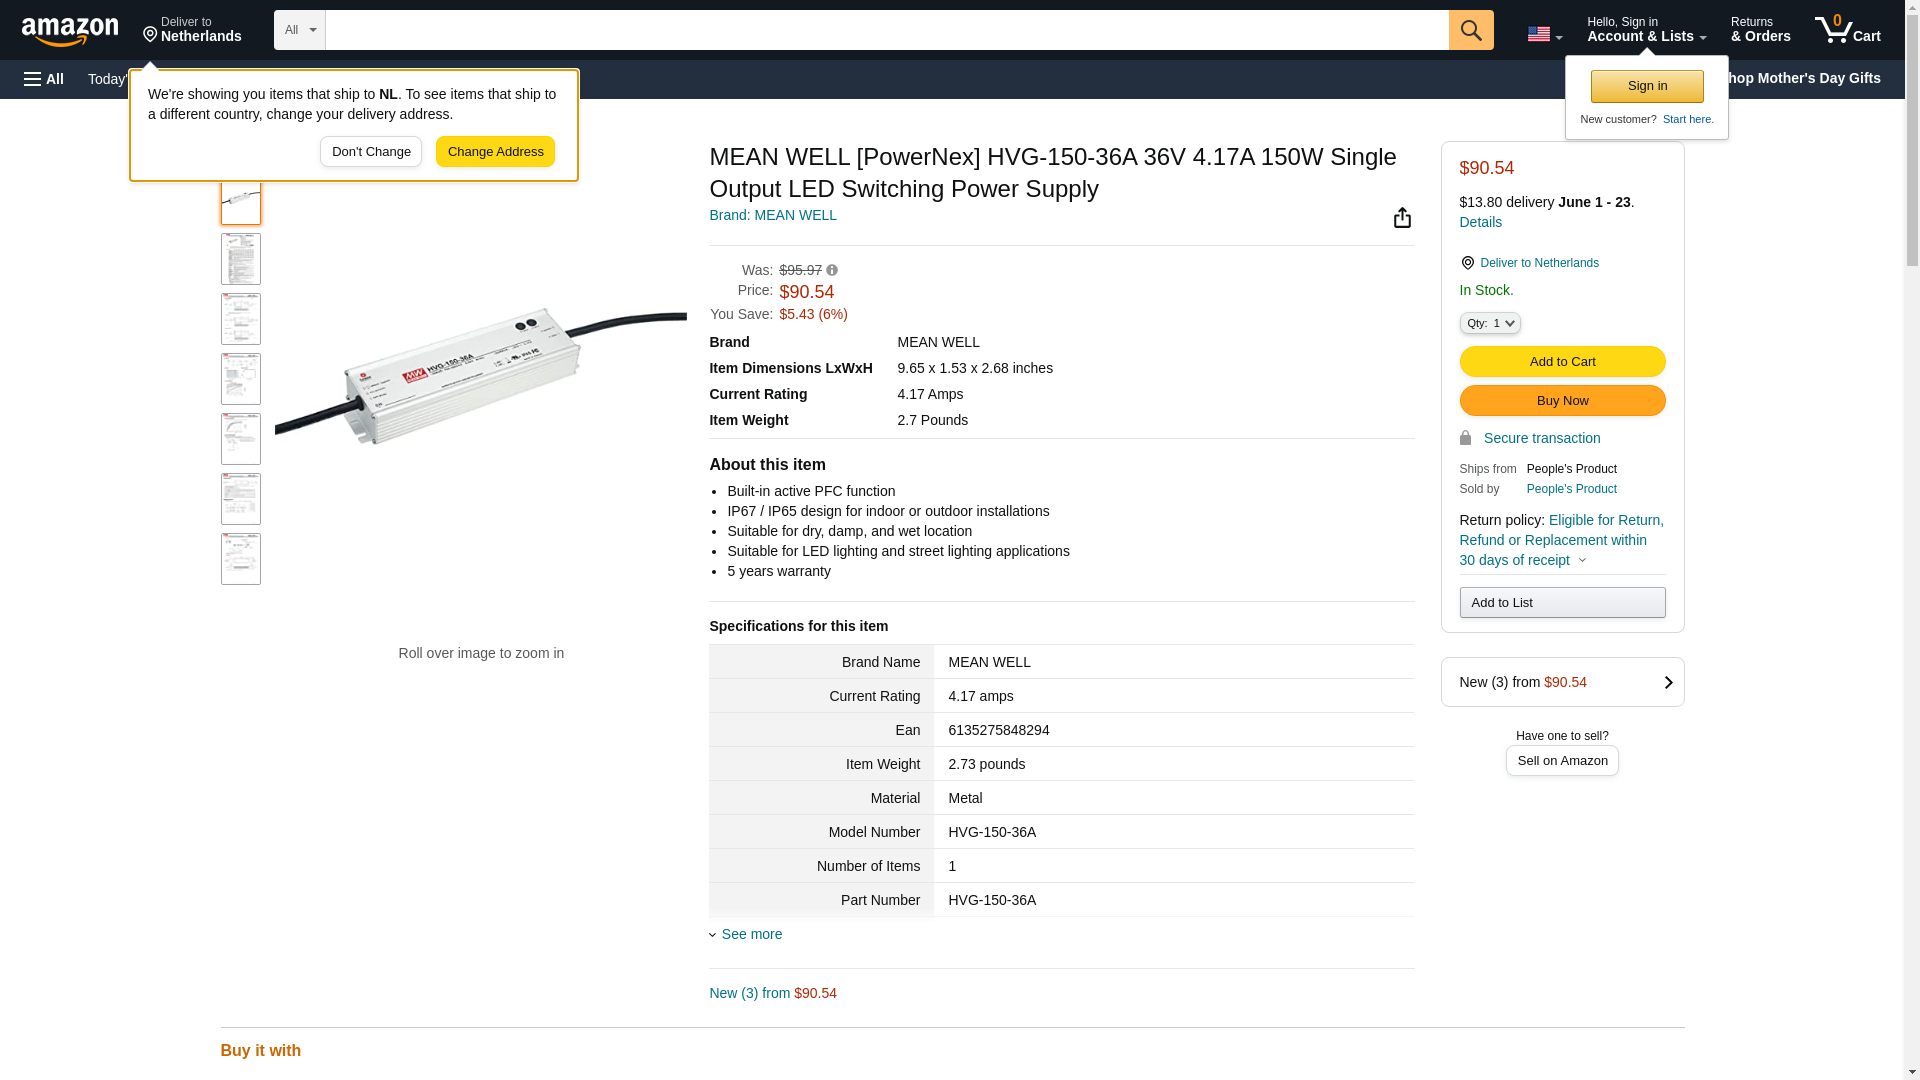The image size is (1920, 1080).
Task: Open the Qty quantity dropdown
Action: pyautogui.click(x=1490, y=323)
